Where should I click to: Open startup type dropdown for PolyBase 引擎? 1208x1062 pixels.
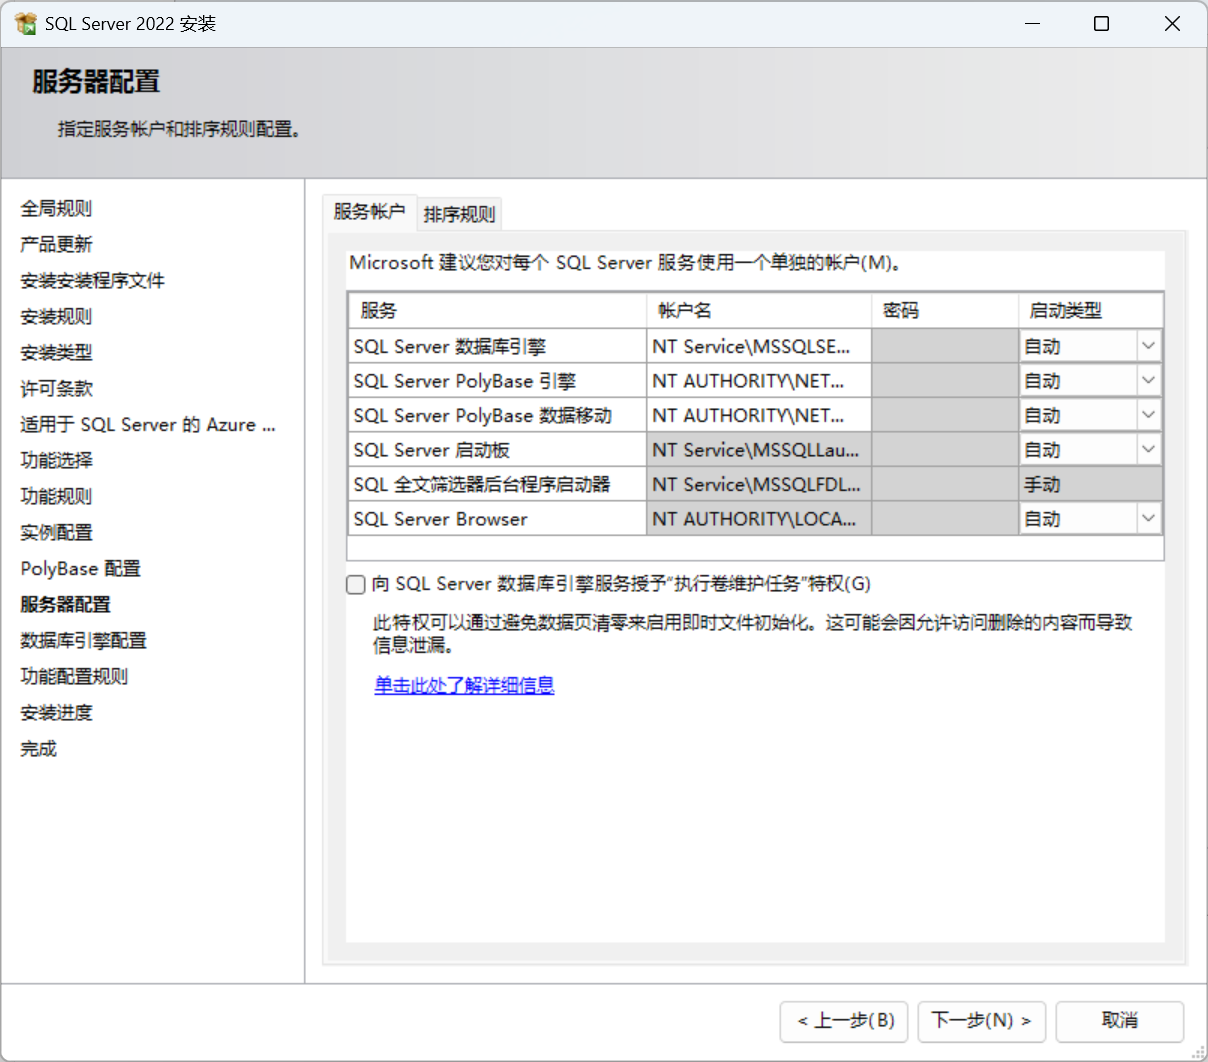point(1148,381)
